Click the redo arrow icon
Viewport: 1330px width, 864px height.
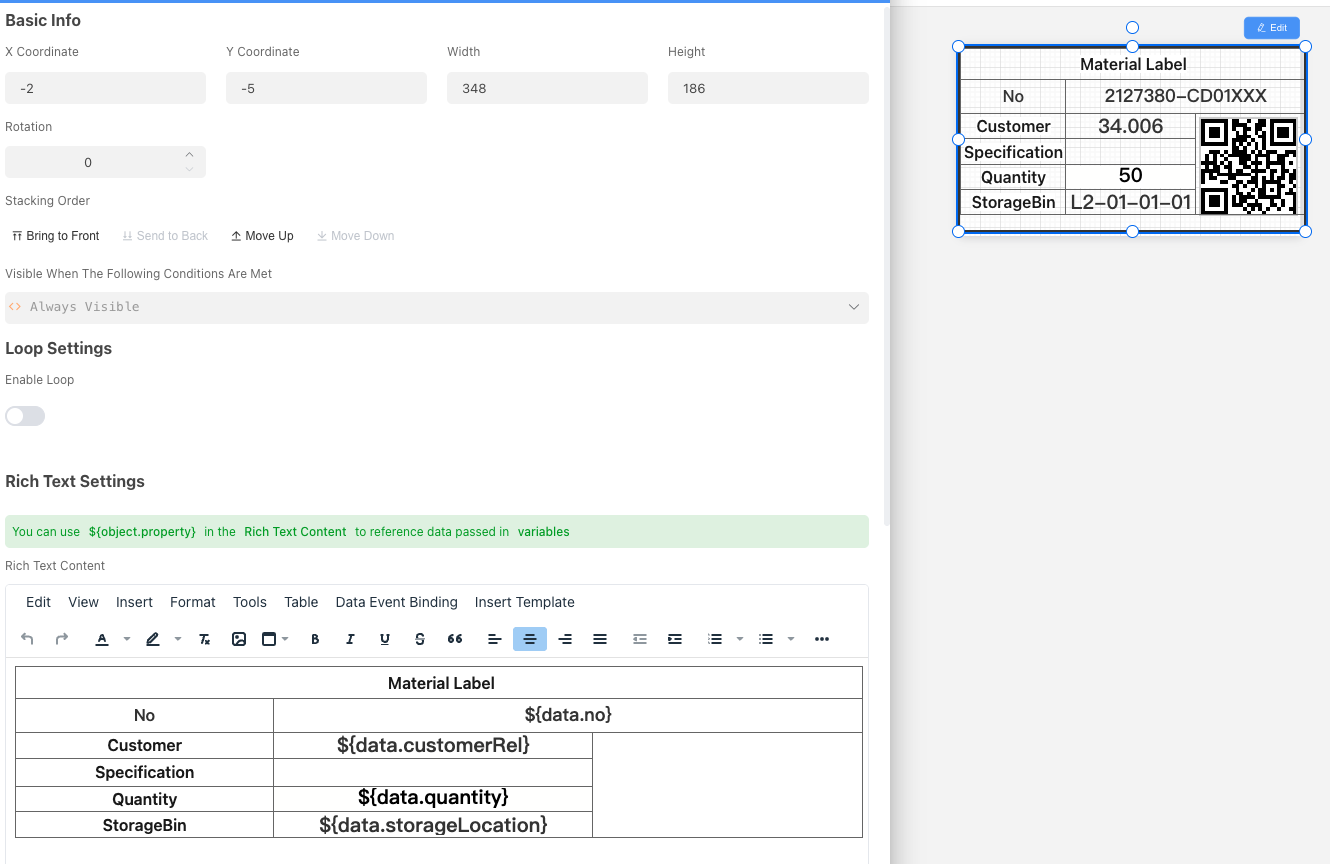click(x=62, y=639)
